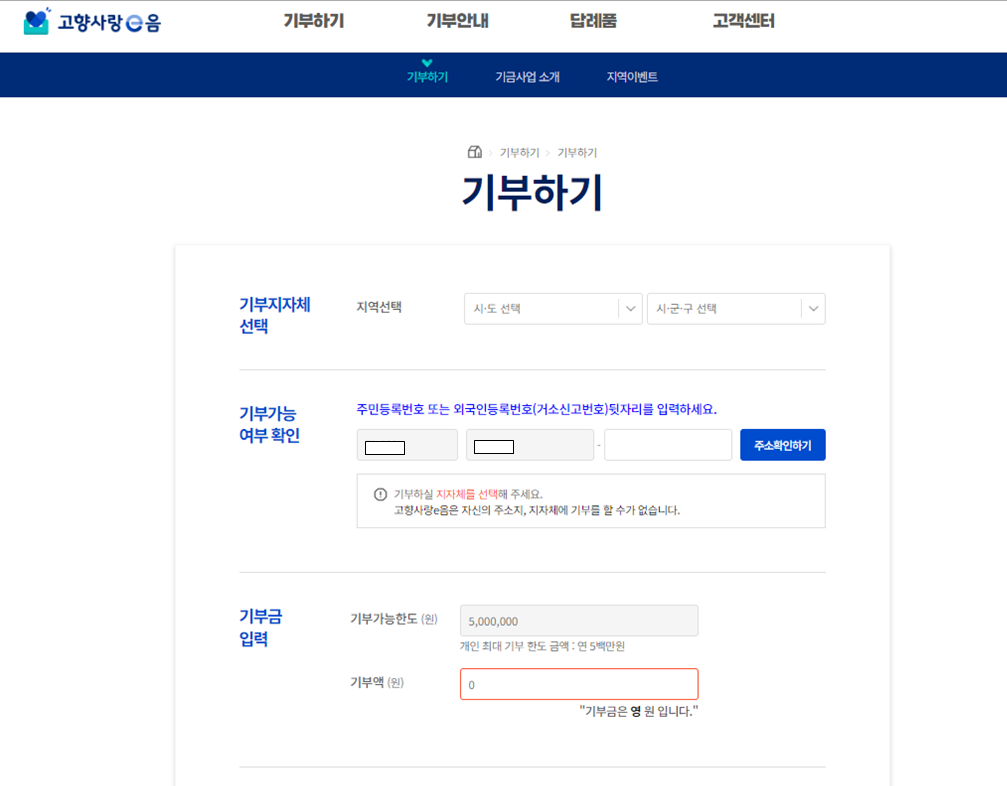
Task: Click the 기부액 amount input field
Action: coord(578,684)
